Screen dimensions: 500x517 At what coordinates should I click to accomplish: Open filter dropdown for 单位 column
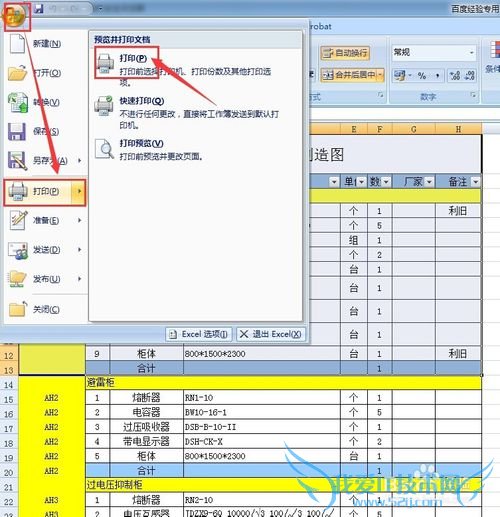tap(361, 182)
